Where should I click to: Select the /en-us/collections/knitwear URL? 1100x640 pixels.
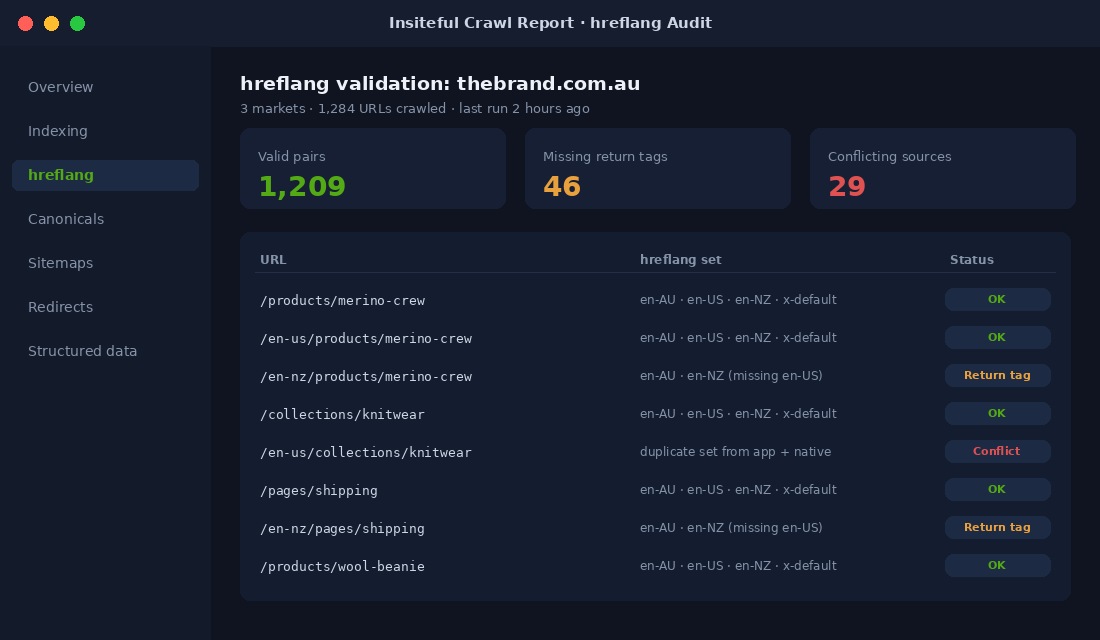point(365,453)
